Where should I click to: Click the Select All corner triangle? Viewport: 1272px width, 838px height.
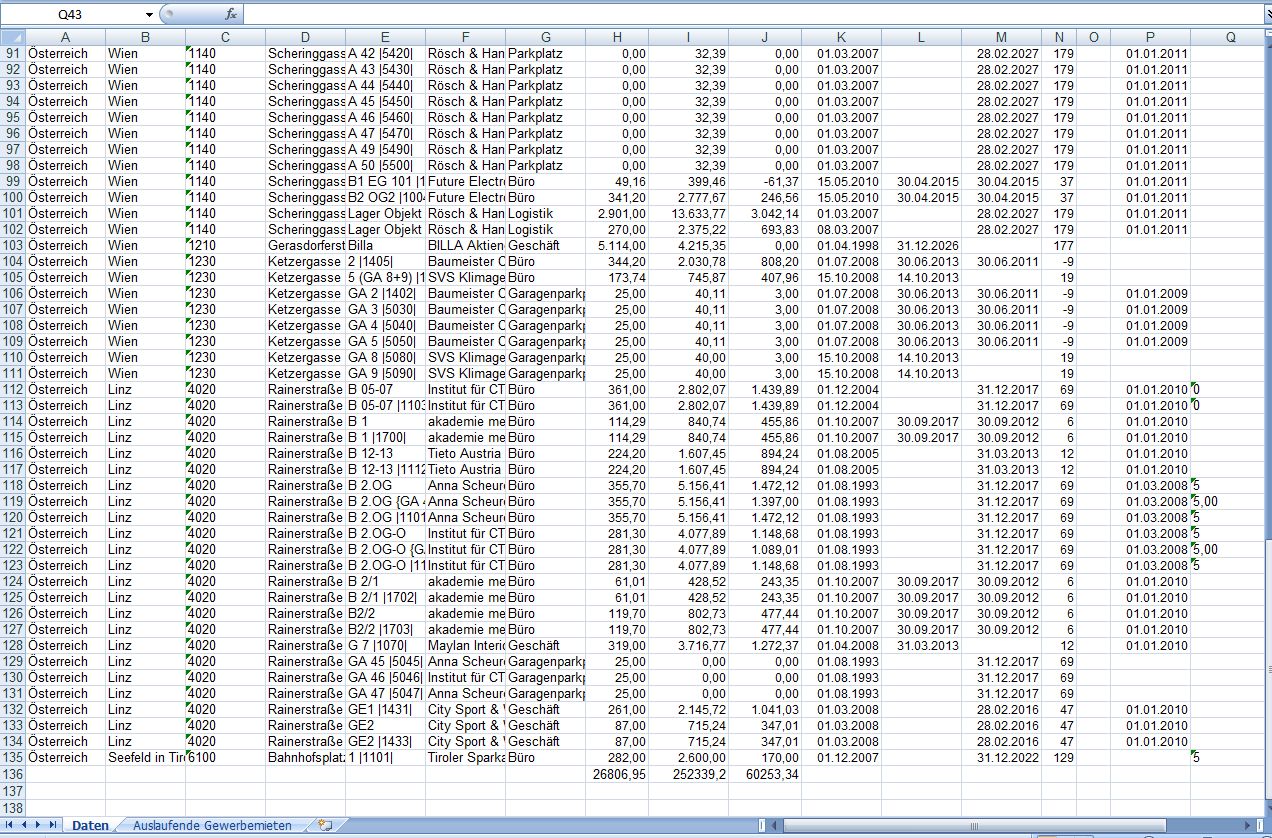click(12, 37)
